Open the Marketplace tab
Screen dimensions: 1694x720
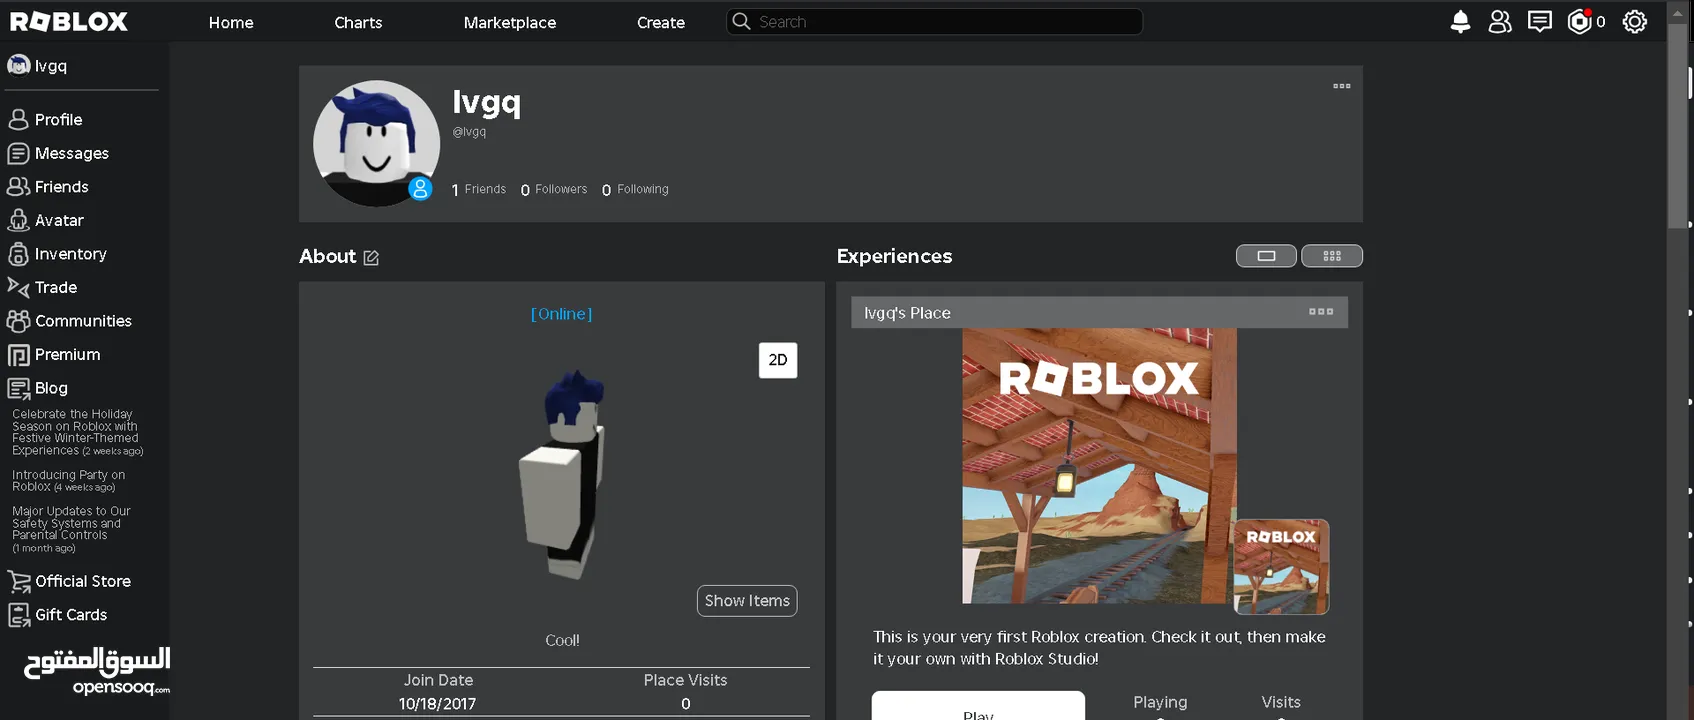510,22
